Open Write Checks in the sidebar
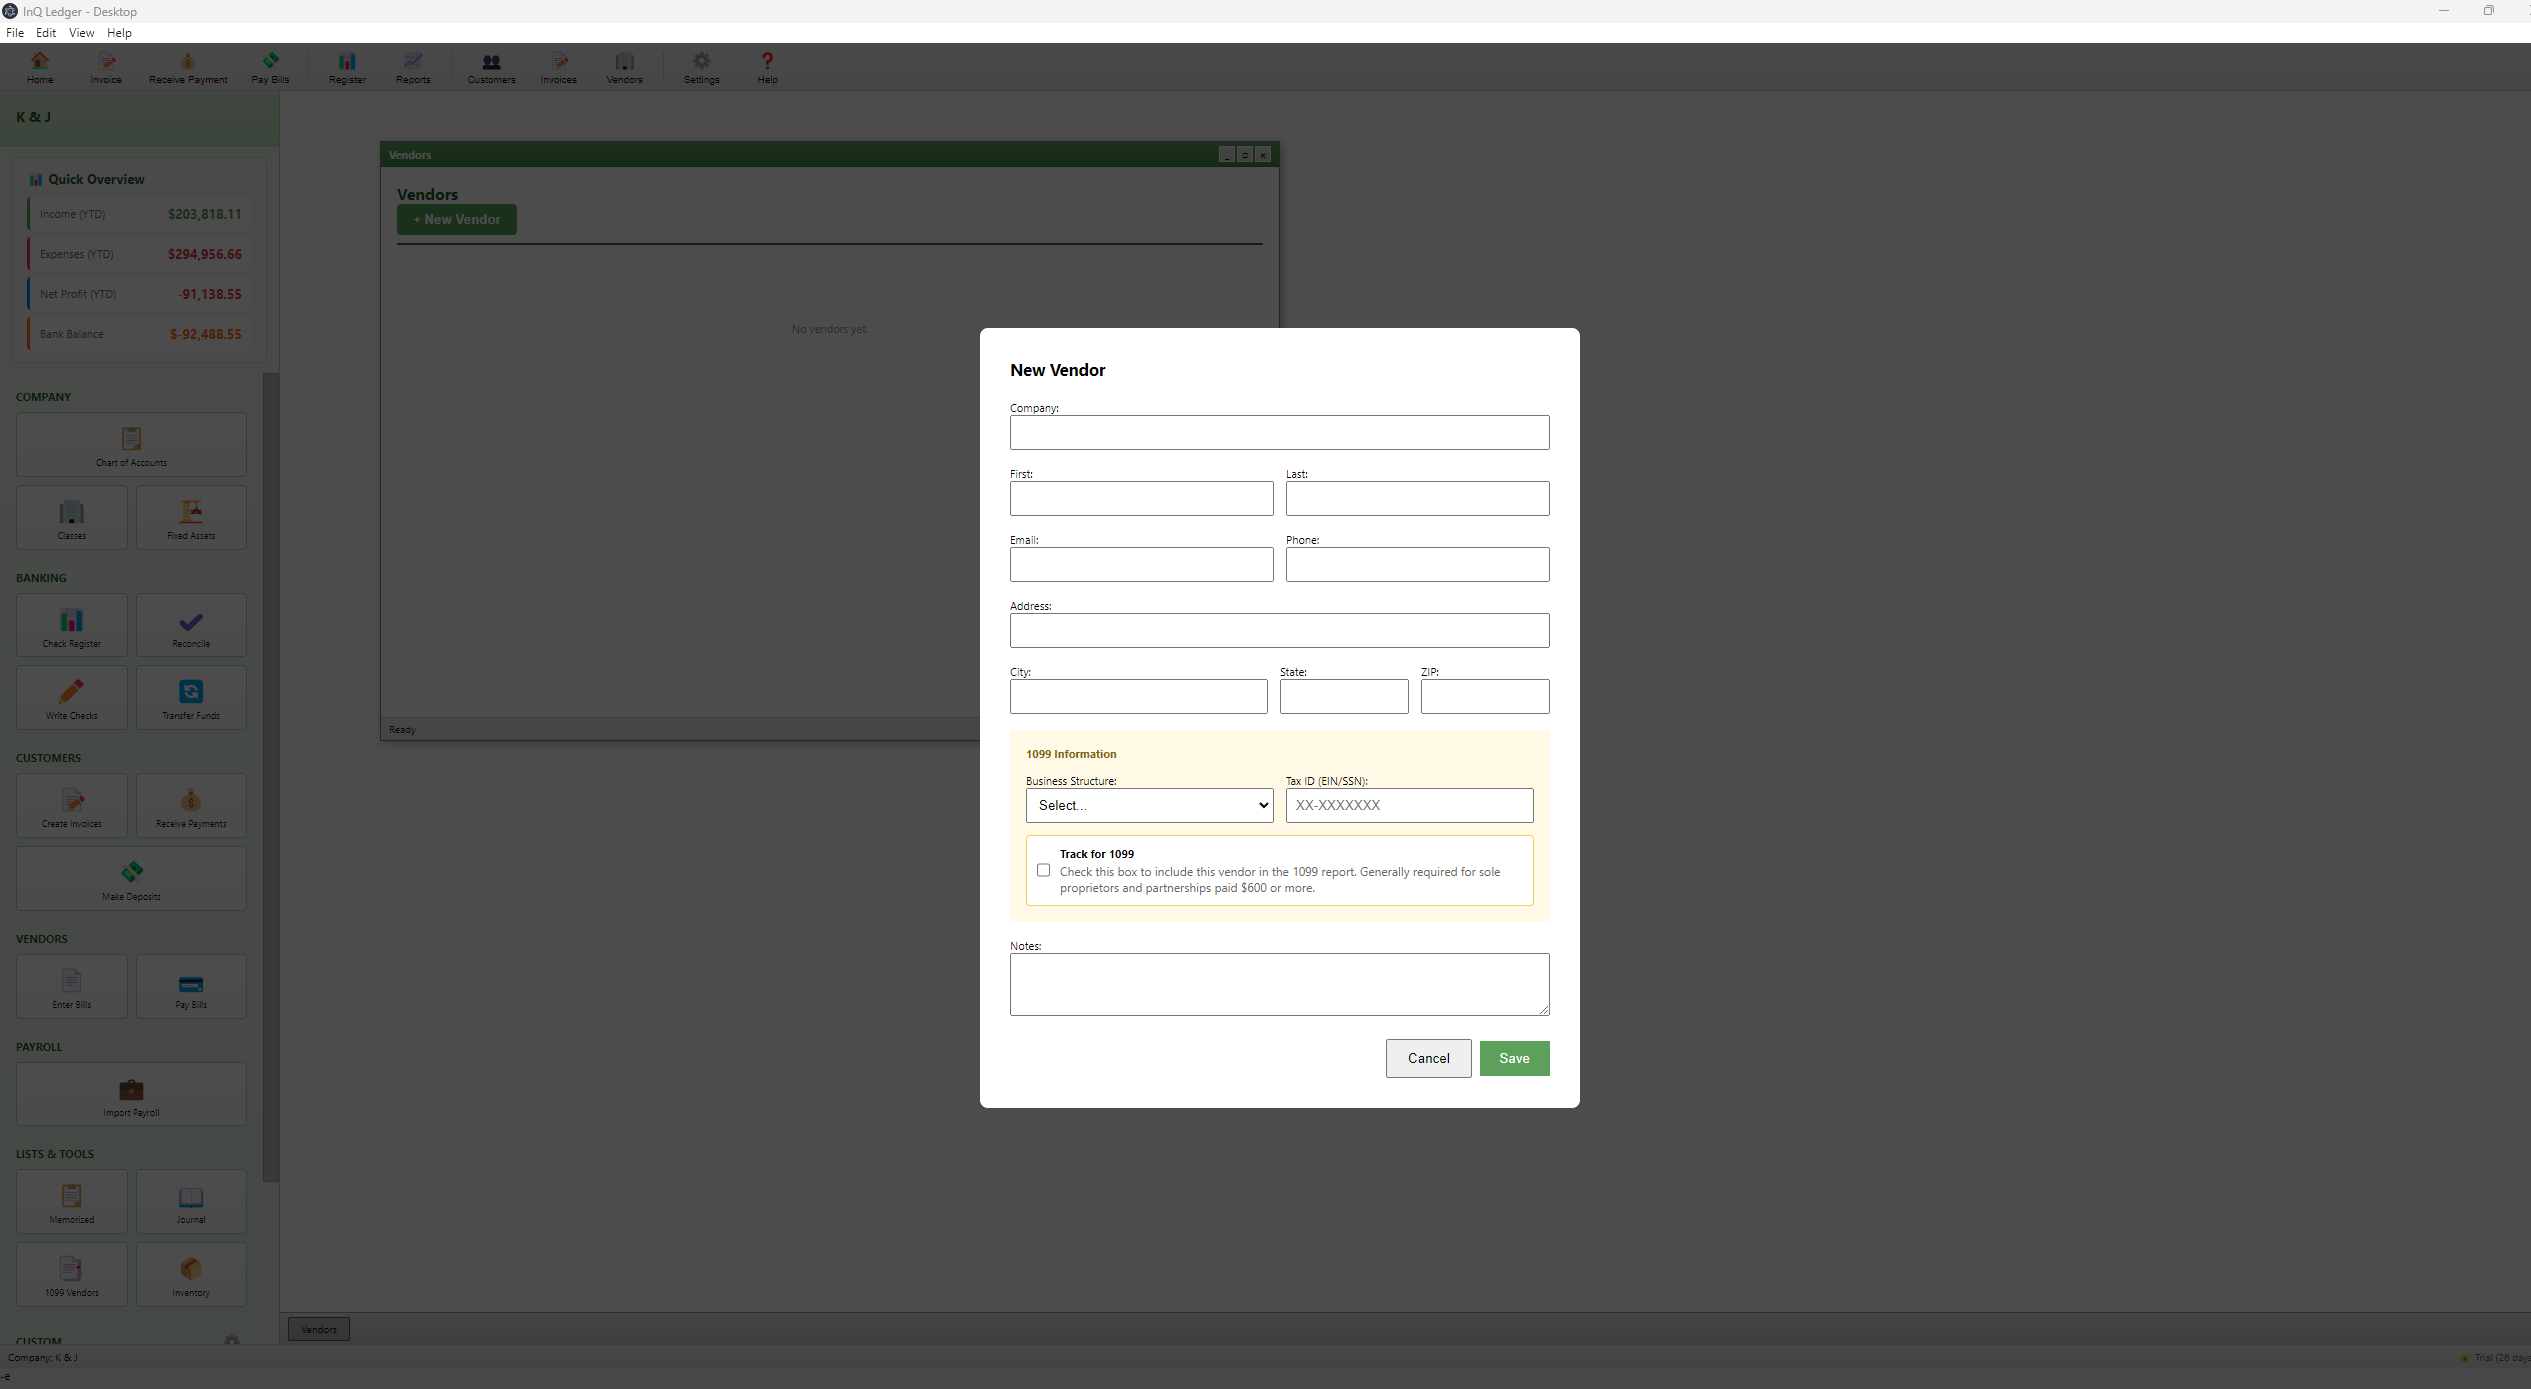Viewport: 2531px width, 1389px height. click(x=72, y=698)
